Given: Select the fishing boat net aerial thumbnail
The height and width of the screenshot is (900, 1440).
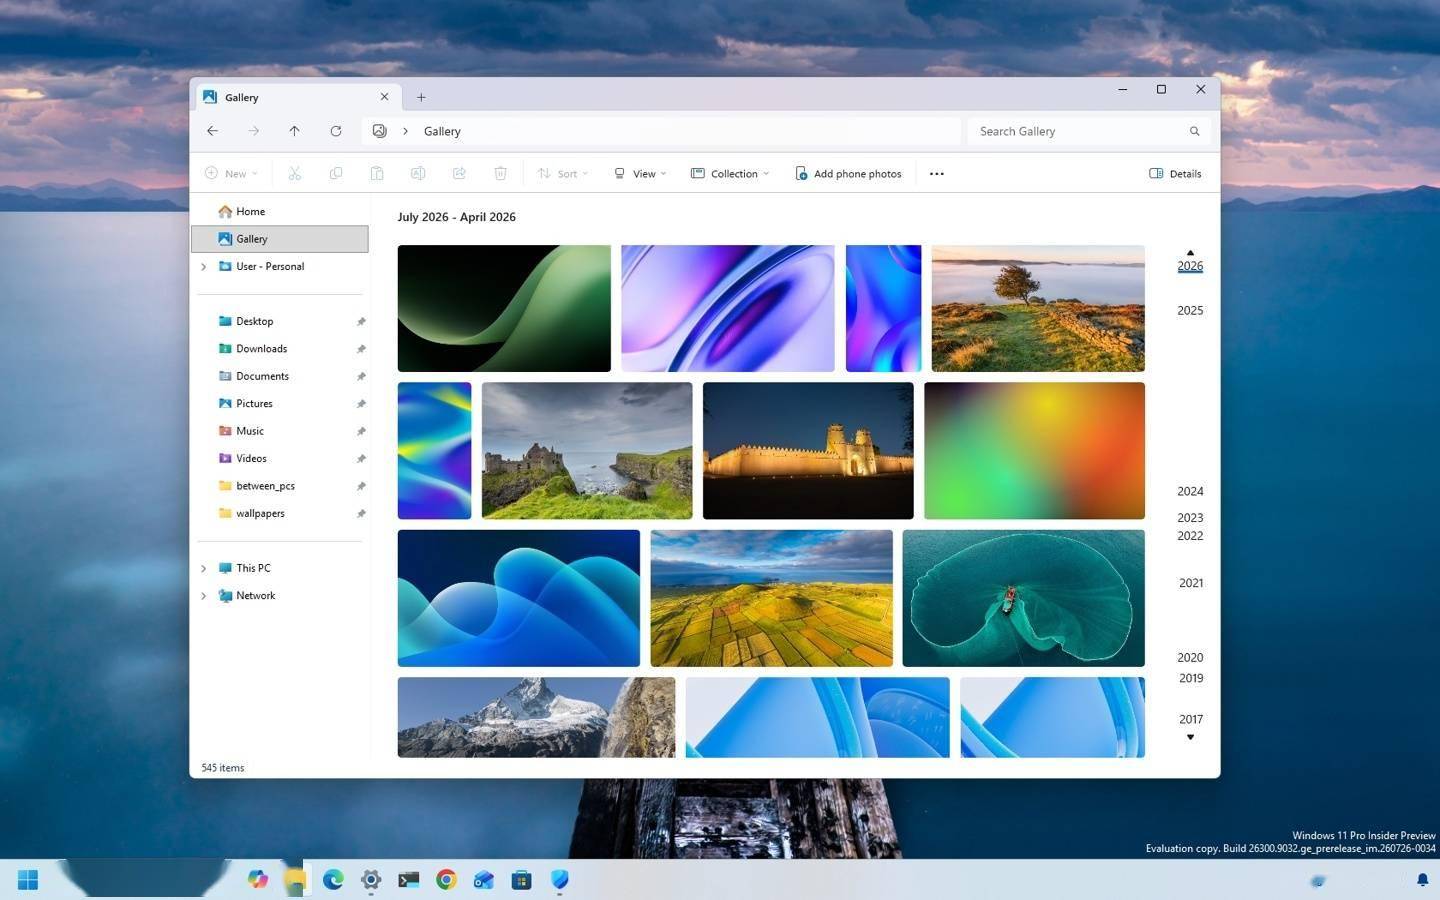Looking at the screenshot, I should point(1023,598).
